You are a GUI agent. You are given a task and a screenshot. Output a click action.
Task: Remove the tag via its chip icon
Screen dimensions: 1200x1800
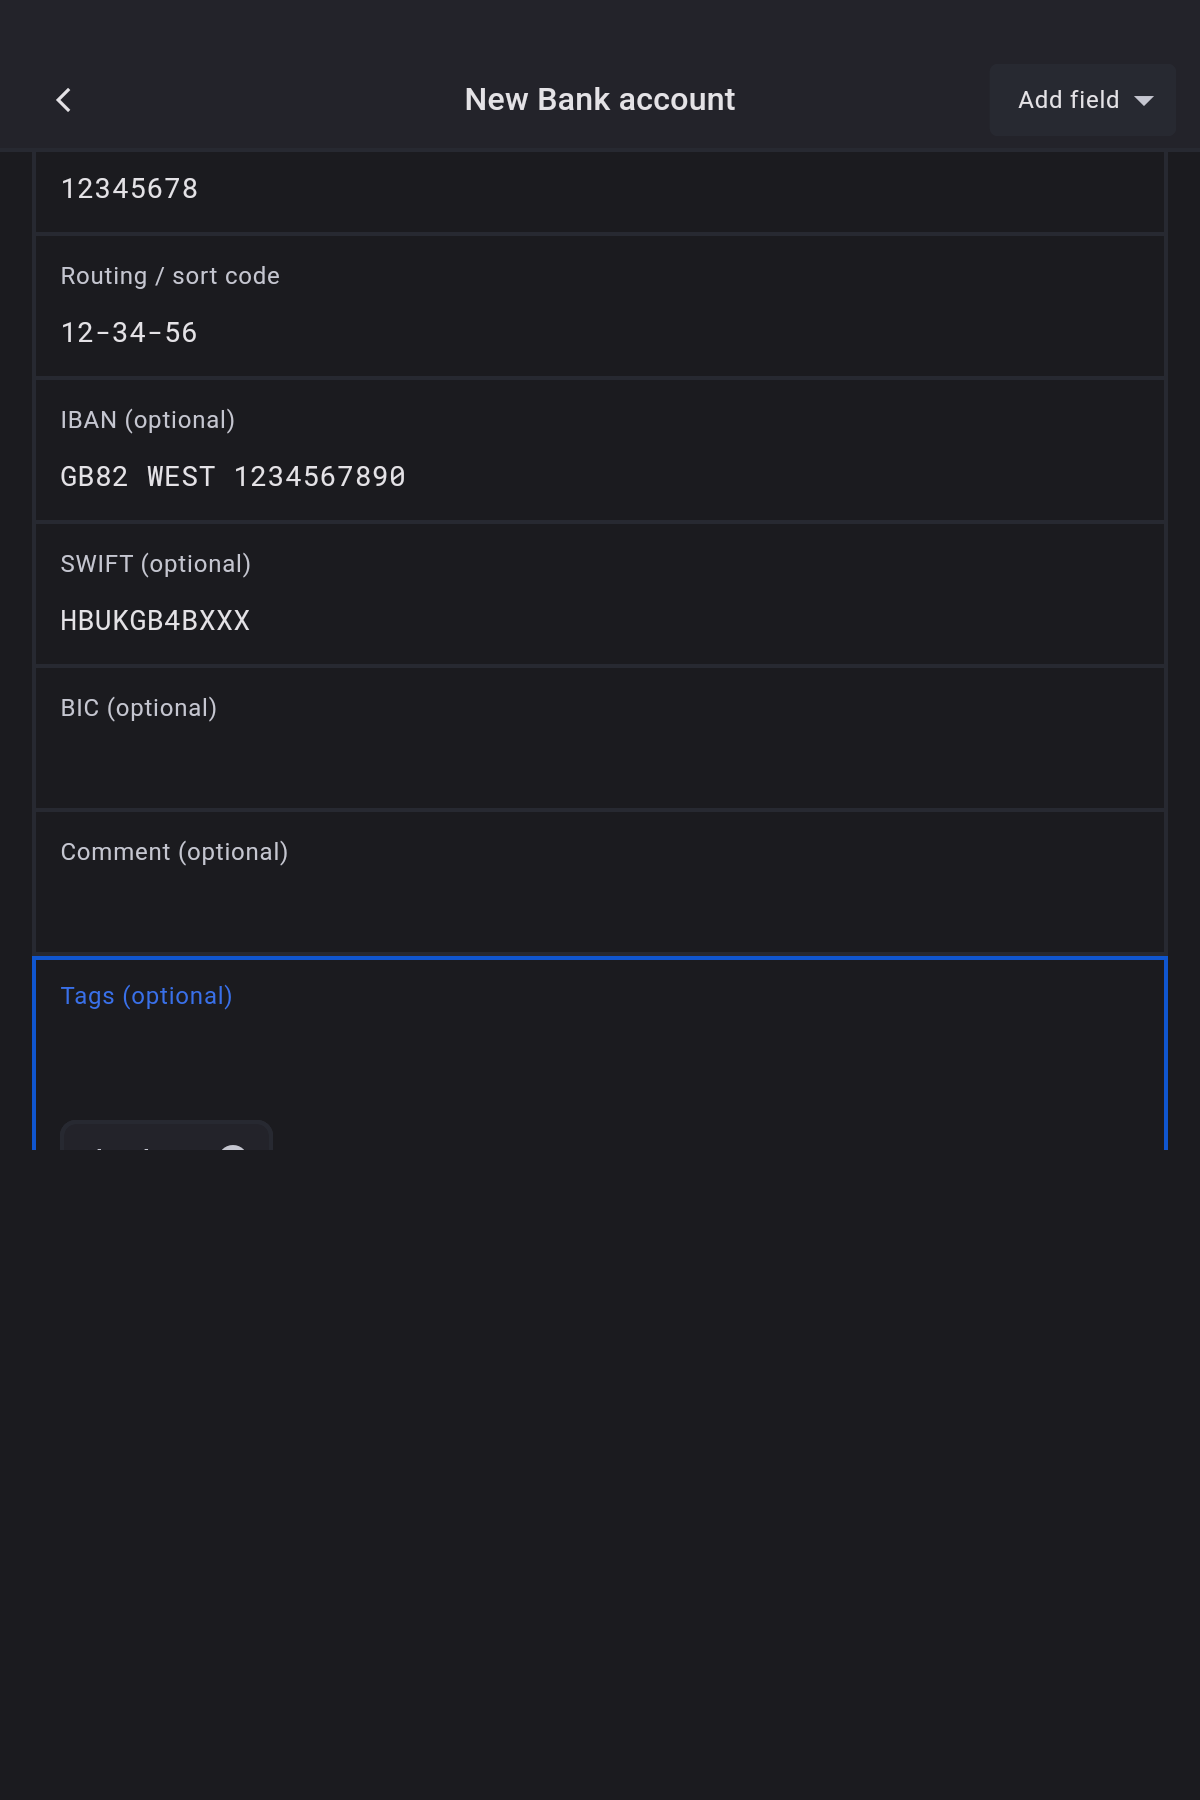[233, 1146]
